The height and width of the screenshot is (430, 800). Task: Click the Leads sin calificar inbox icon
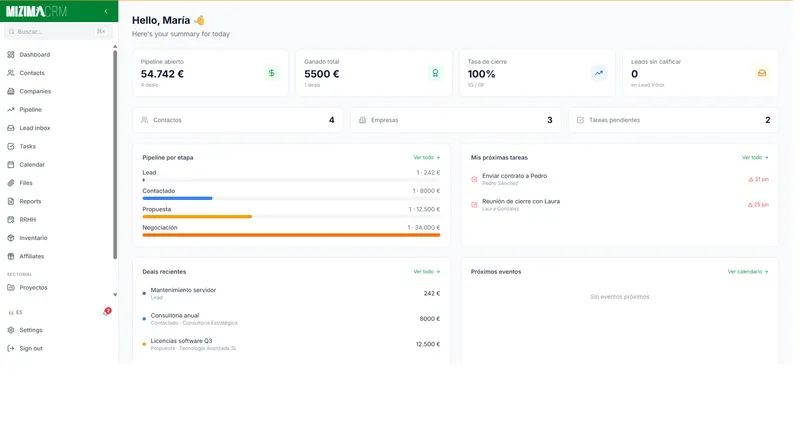pos(762,73)
